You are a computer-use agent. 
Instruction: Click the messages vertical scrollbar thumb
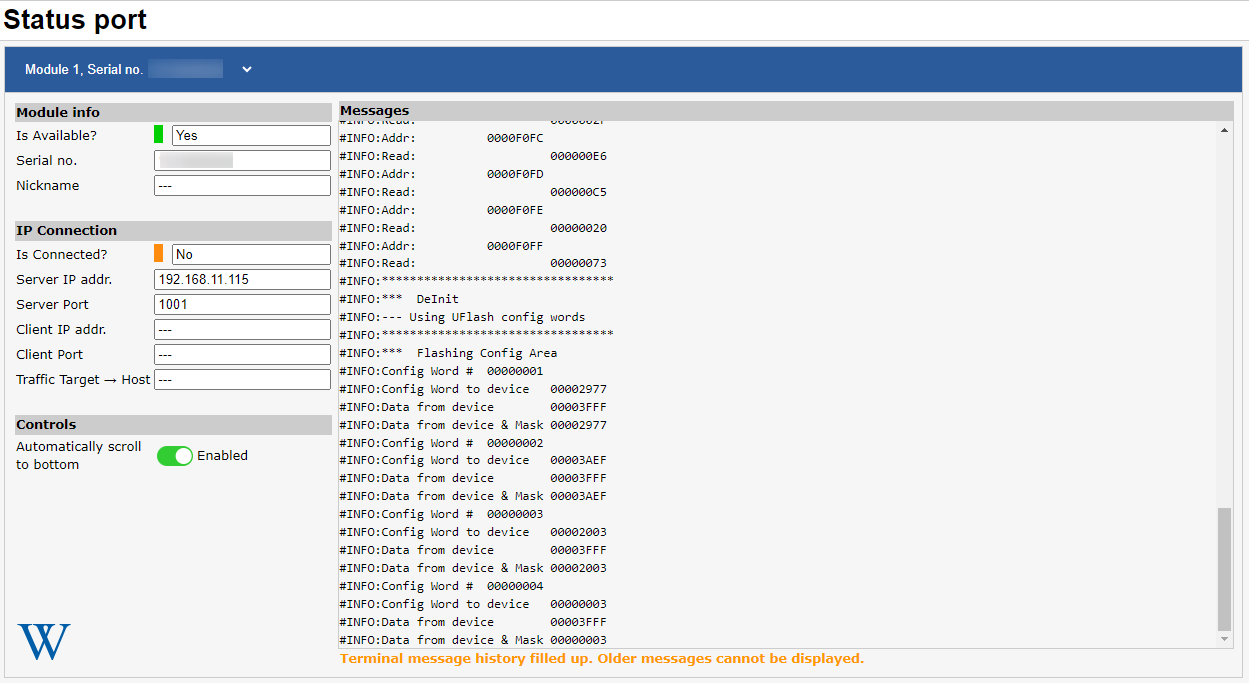pyautogui.click(x=1225, y=568)
